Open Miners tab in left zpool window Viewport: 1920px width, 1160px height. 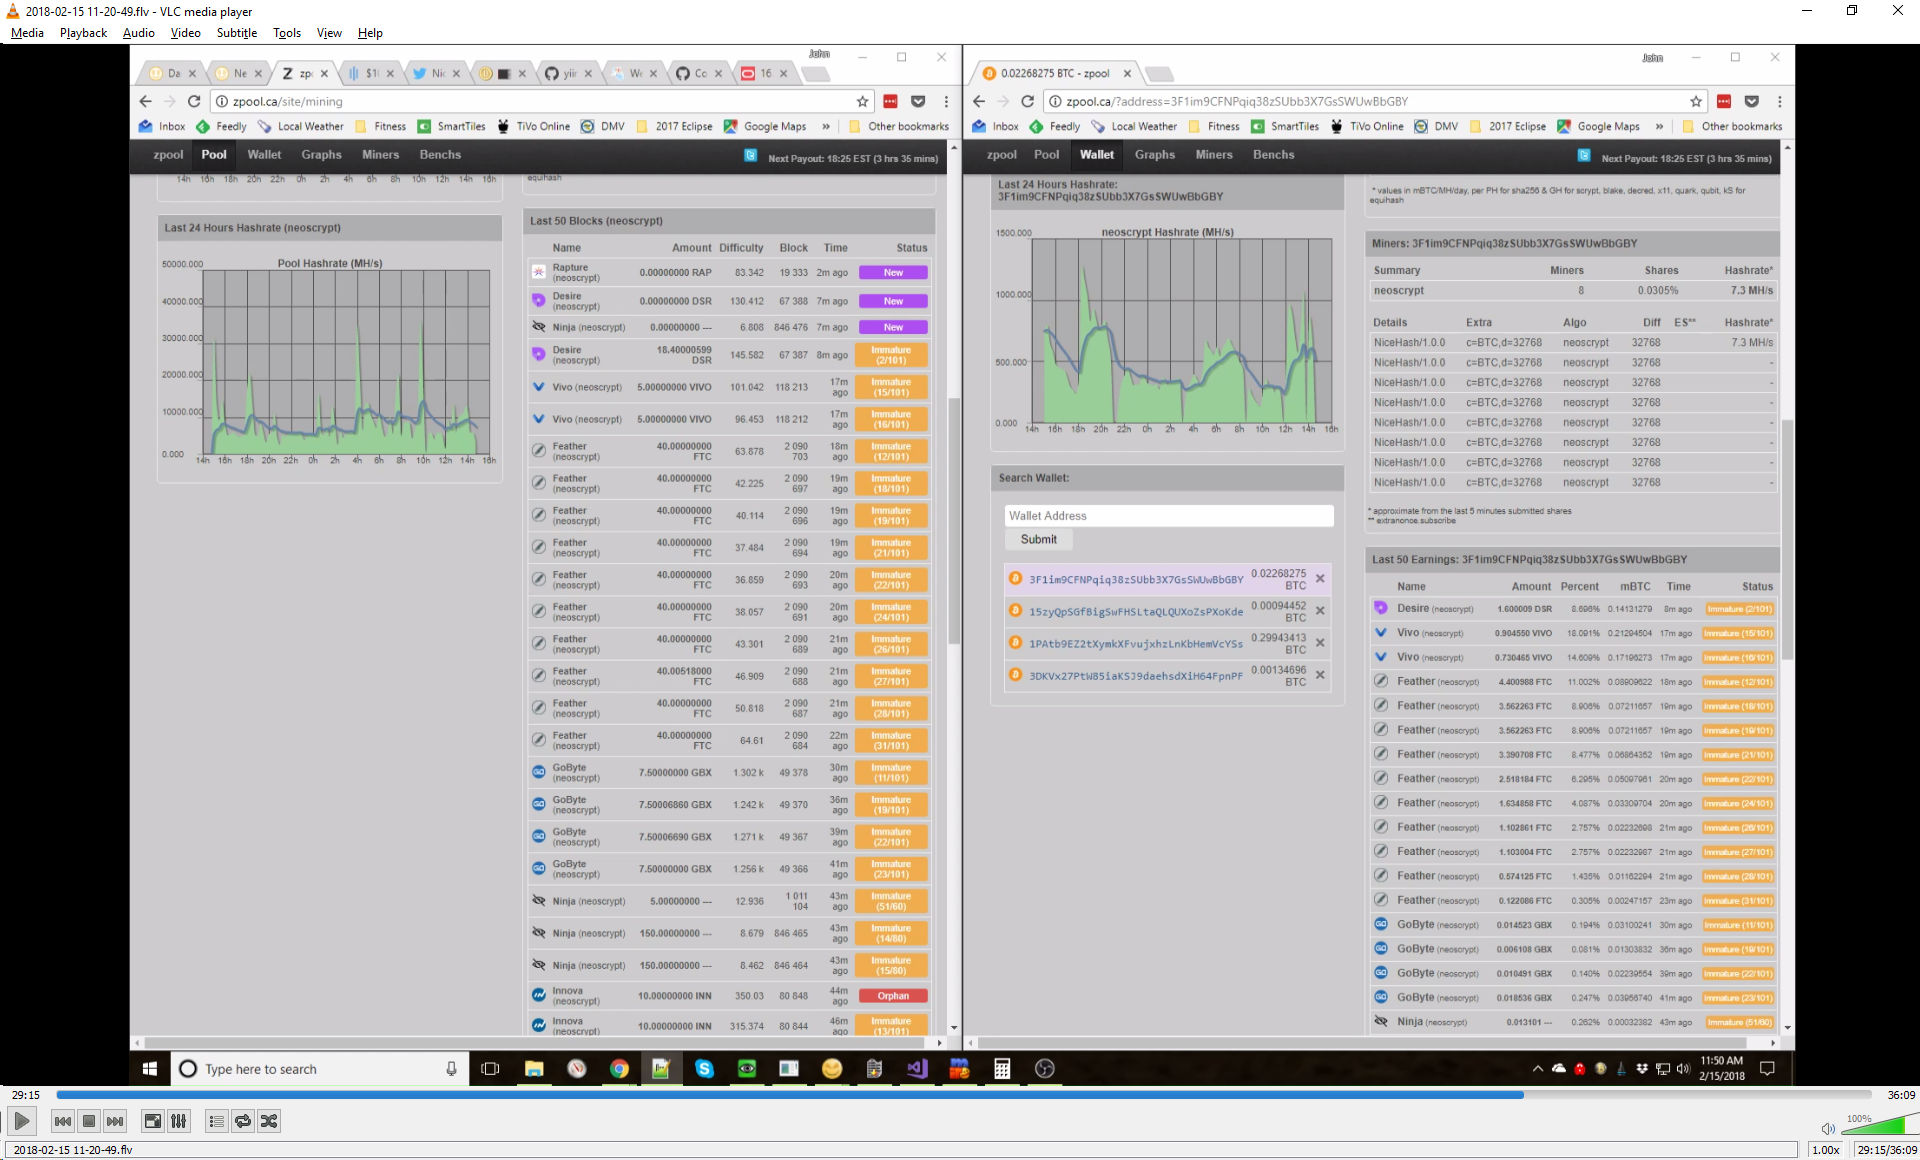tap(380, 155)
